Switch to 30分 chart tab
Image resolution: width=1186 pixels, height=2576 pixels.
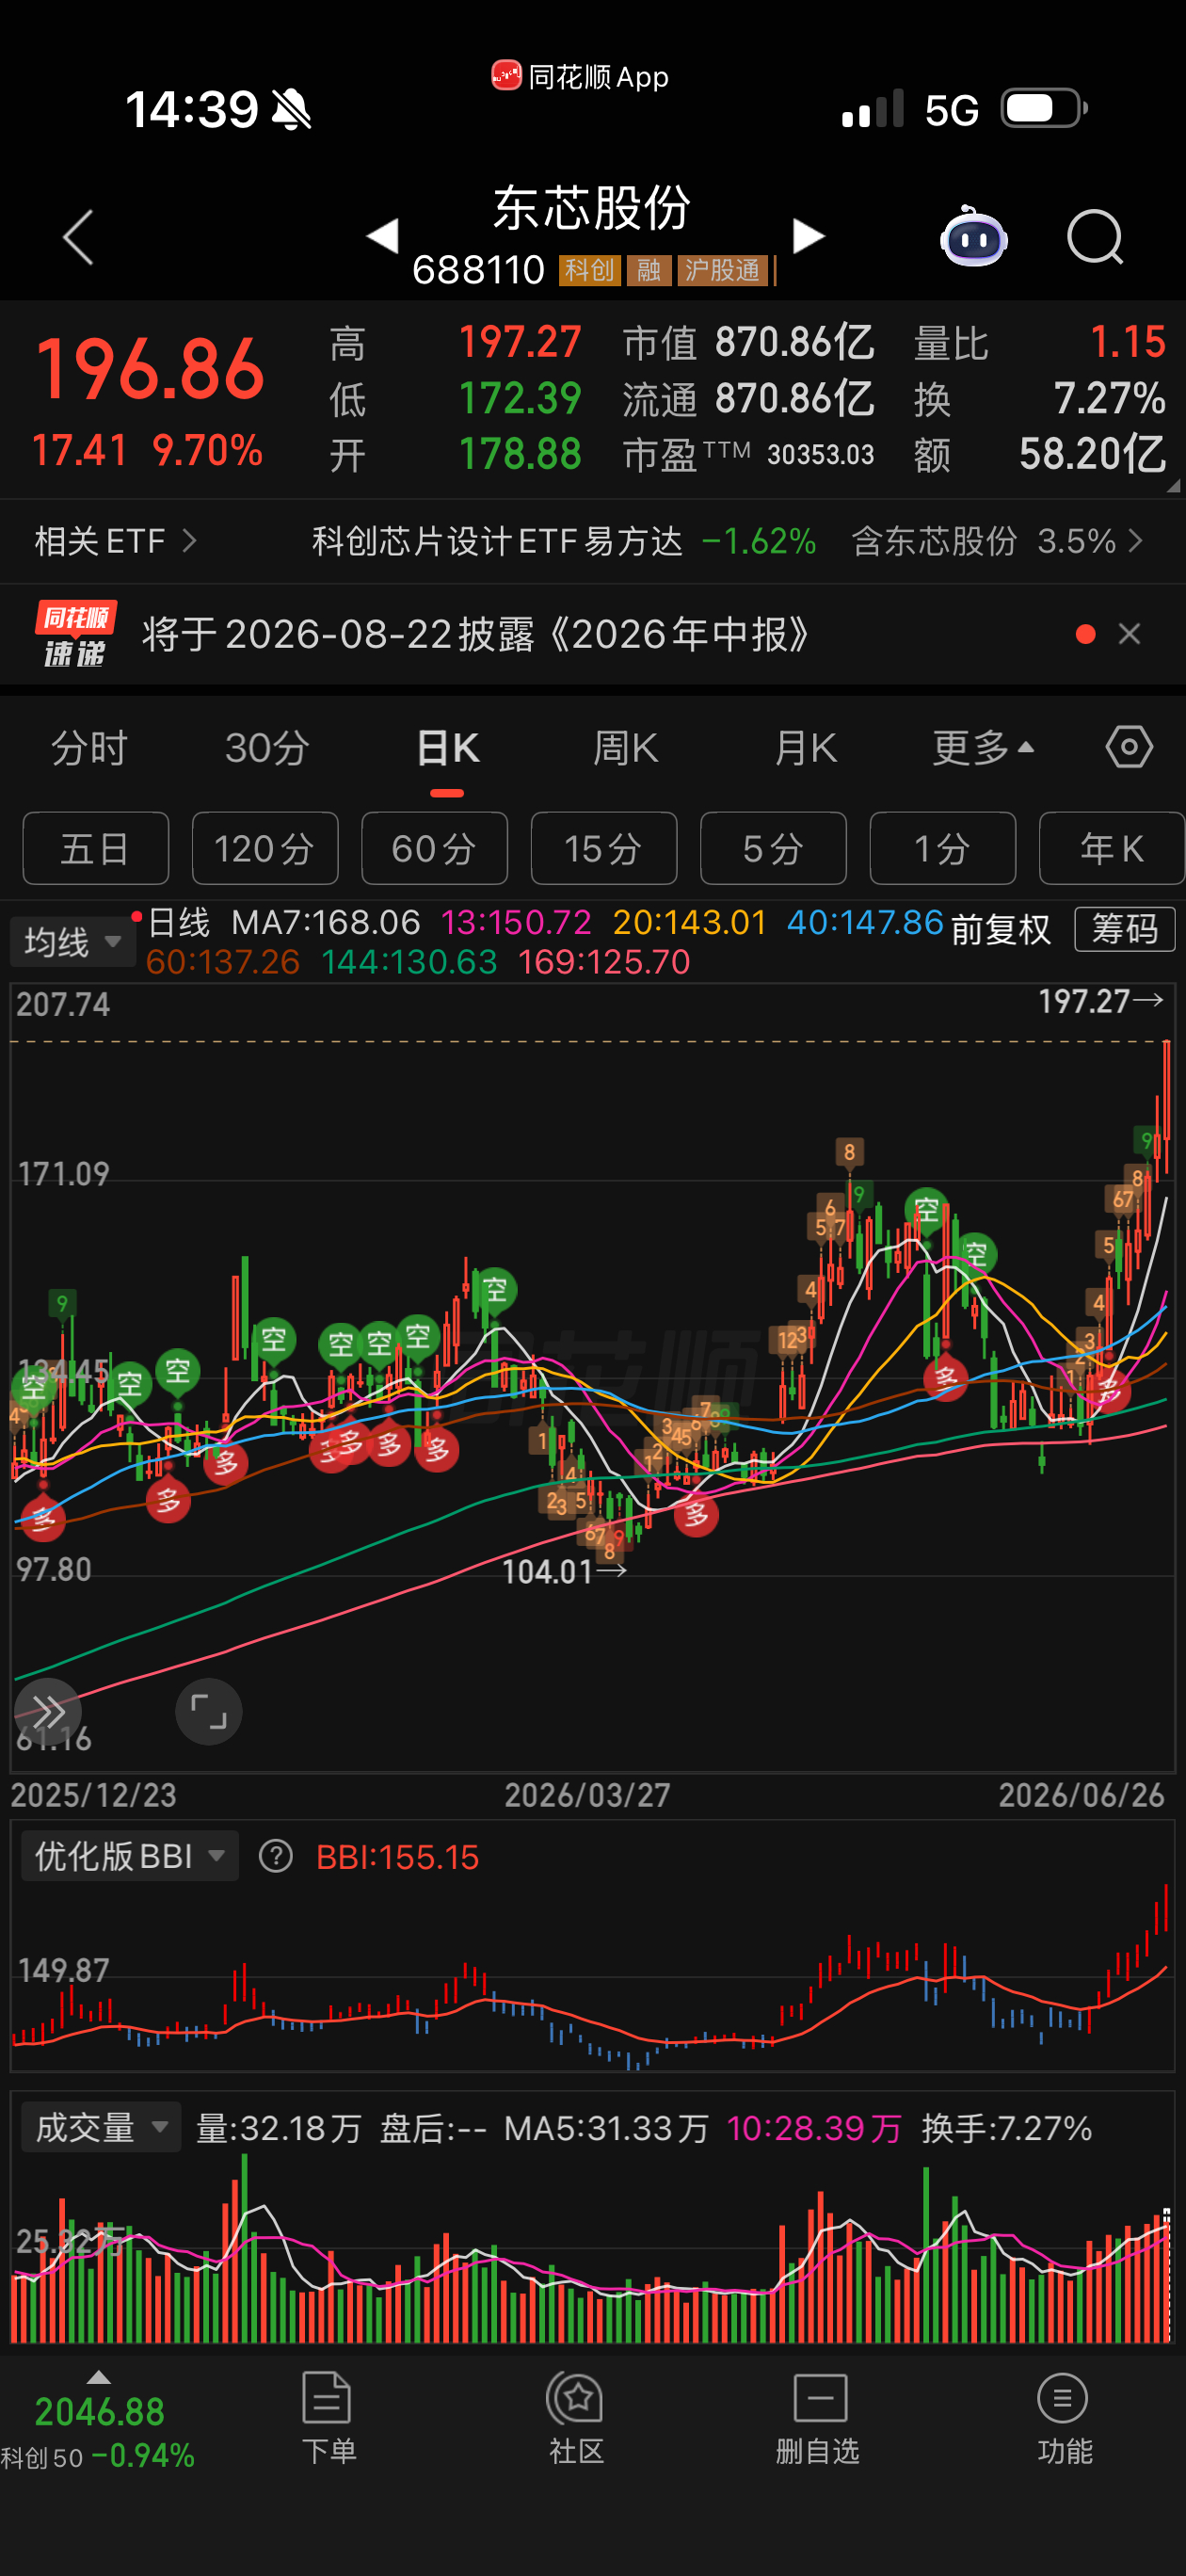click(x=267, y=748)
